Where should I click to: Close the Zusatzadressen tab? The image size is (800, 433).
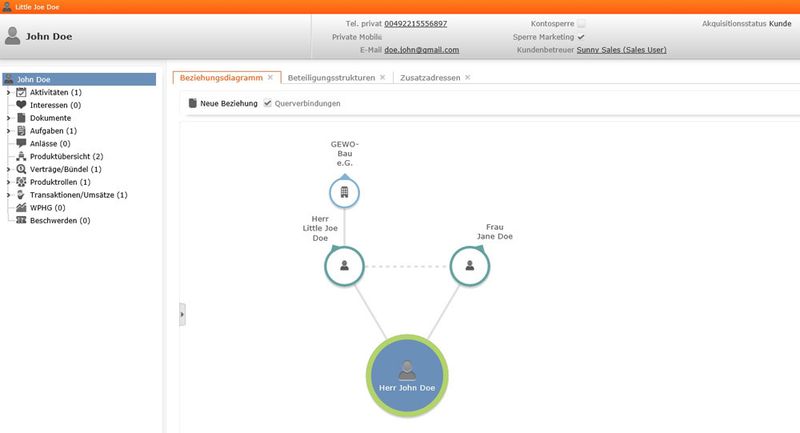(x=468, y=78)
